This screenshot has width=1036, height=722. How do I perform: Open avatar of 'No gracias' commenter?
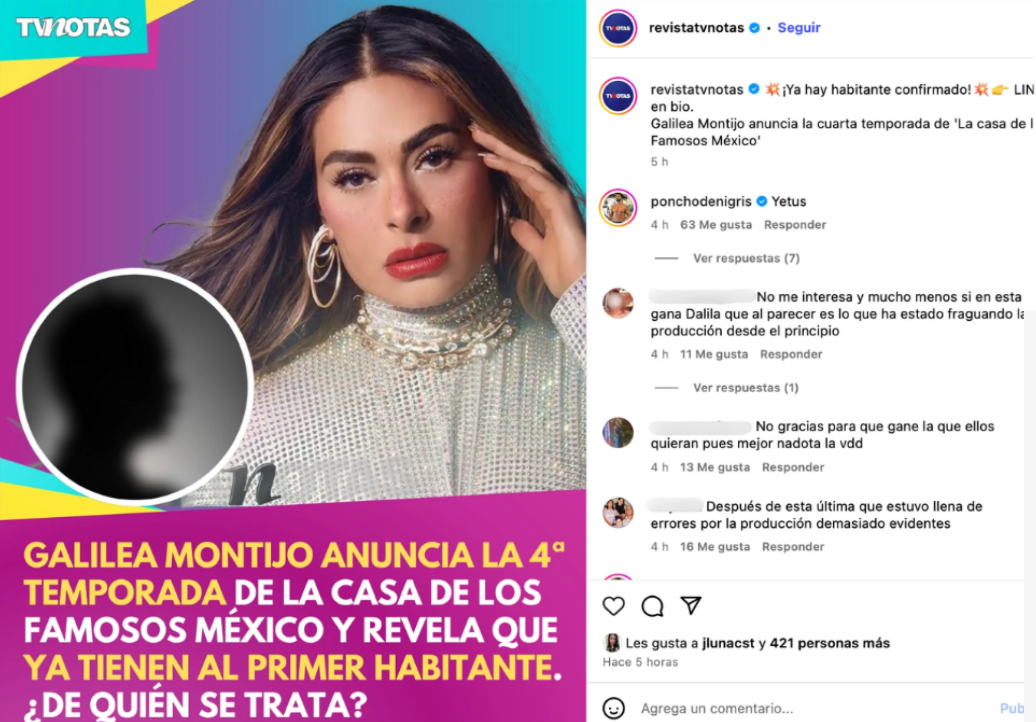coord(618,433)
